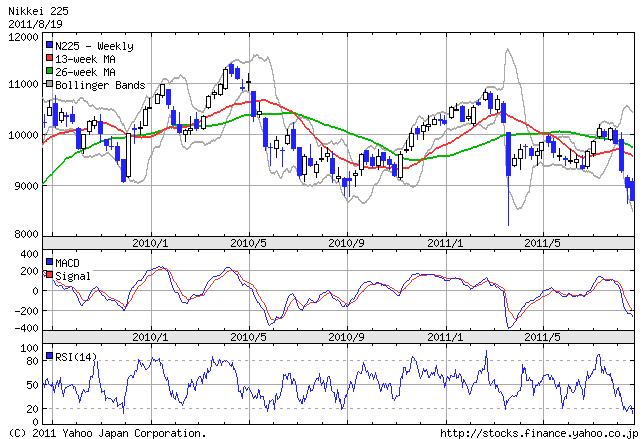The height and width of the screenshot is (439, 644).
Task: Click the blue N225 - Weekly legend swatch
Action: [49, 46]
